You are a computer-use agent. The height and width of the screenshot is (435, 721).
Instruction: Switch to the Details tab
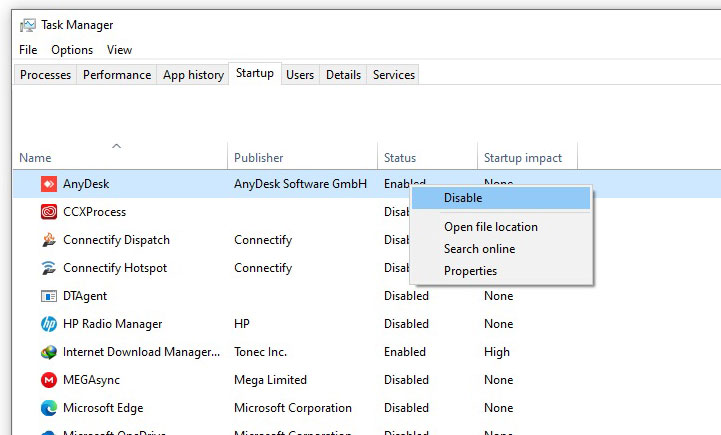(x=343, y=74)
